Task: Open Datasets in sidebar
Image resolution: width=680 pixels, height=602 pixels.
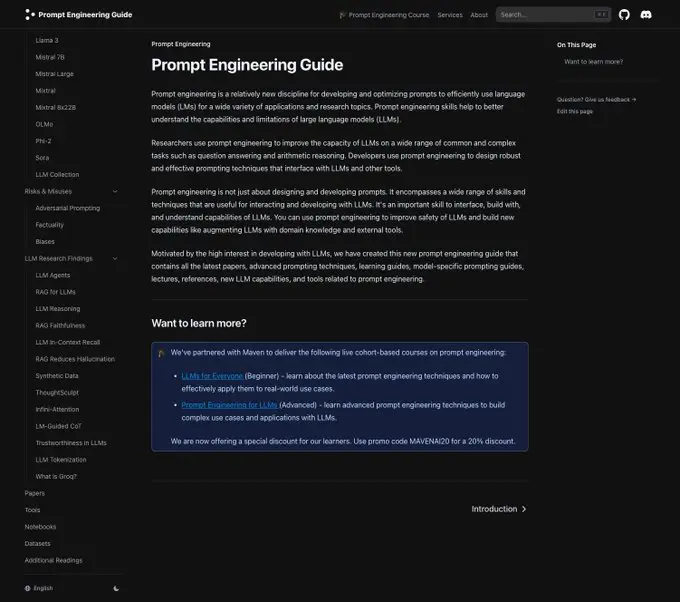Action: point(37,543)
